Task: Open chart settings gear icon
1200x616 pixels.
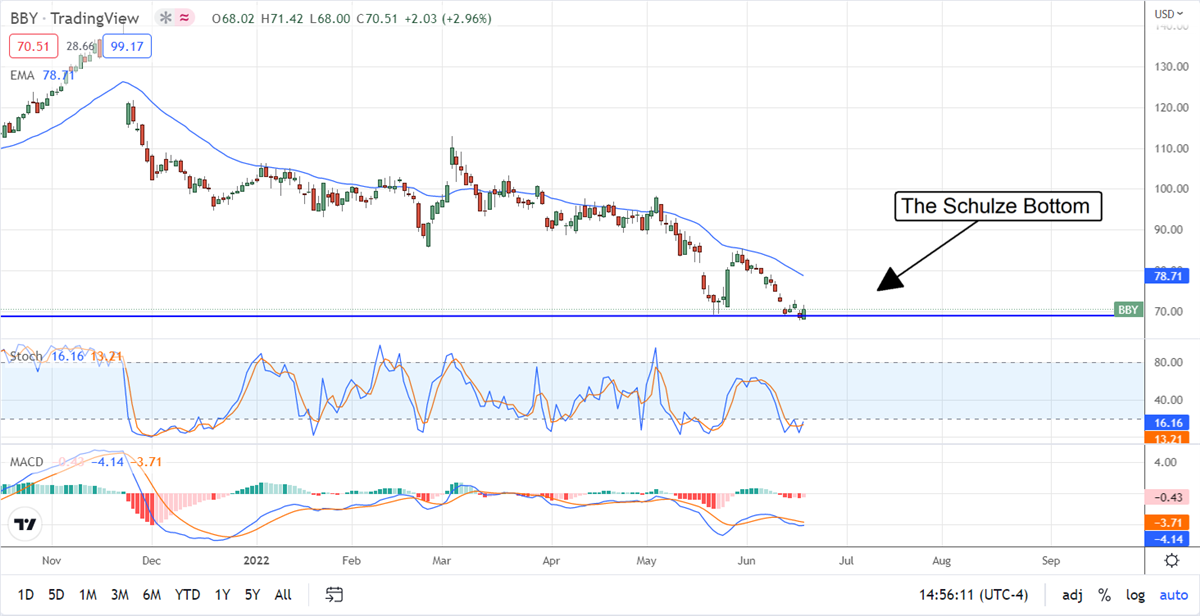Action: [x=1170, y=560]
